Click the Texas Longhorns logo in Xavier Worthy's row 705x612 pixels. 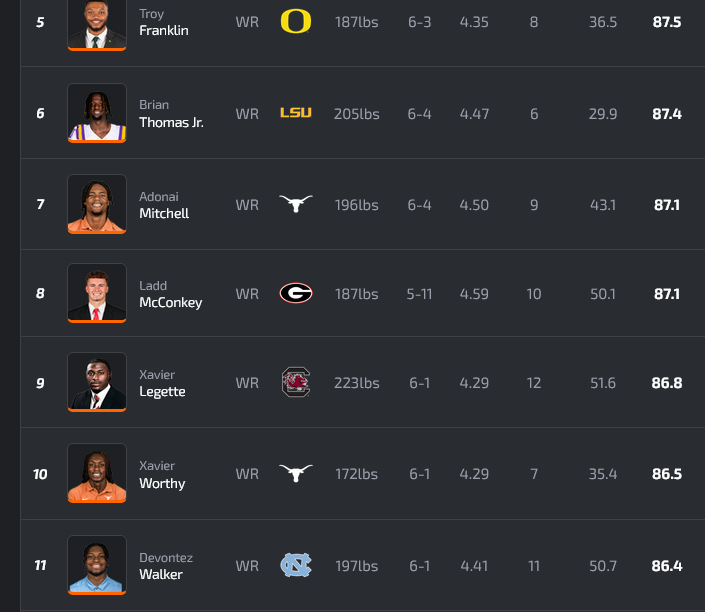296,473
